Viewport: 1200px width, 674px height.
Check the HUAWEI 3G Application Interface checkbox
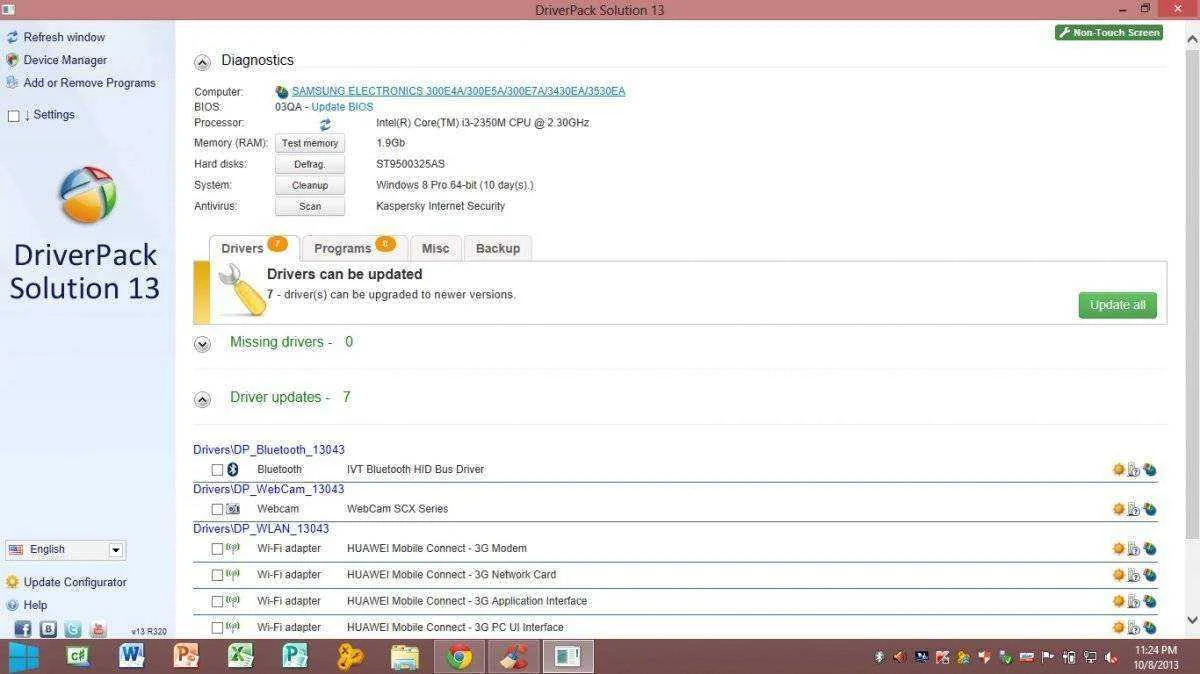[x=217, y=601]
